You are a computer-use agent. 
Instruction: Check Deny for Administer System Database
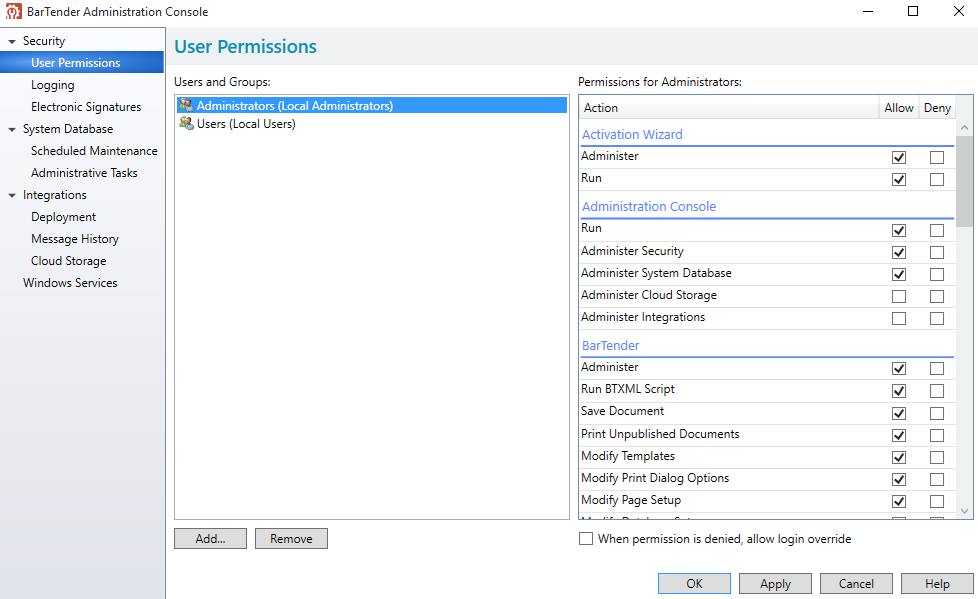937,274
